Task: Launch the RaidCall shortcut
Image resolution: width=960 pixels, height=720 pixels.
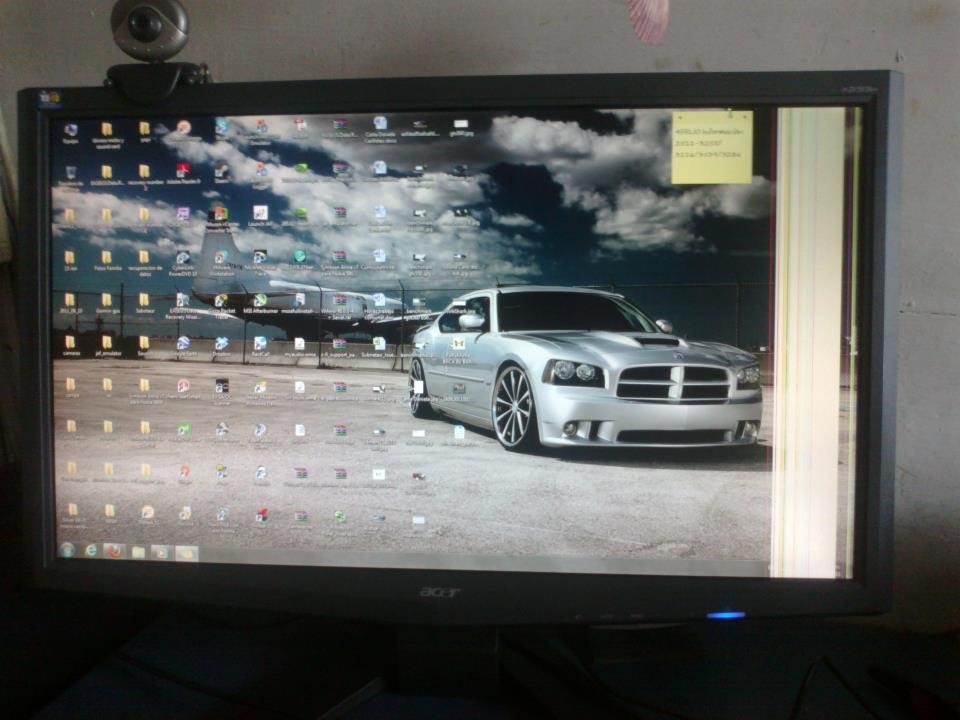Action: [260, 347]
